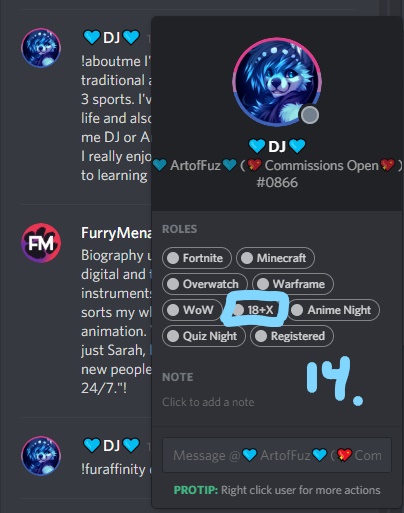Click the DJ username on the !furaffinity message

[x=111, y=445]
